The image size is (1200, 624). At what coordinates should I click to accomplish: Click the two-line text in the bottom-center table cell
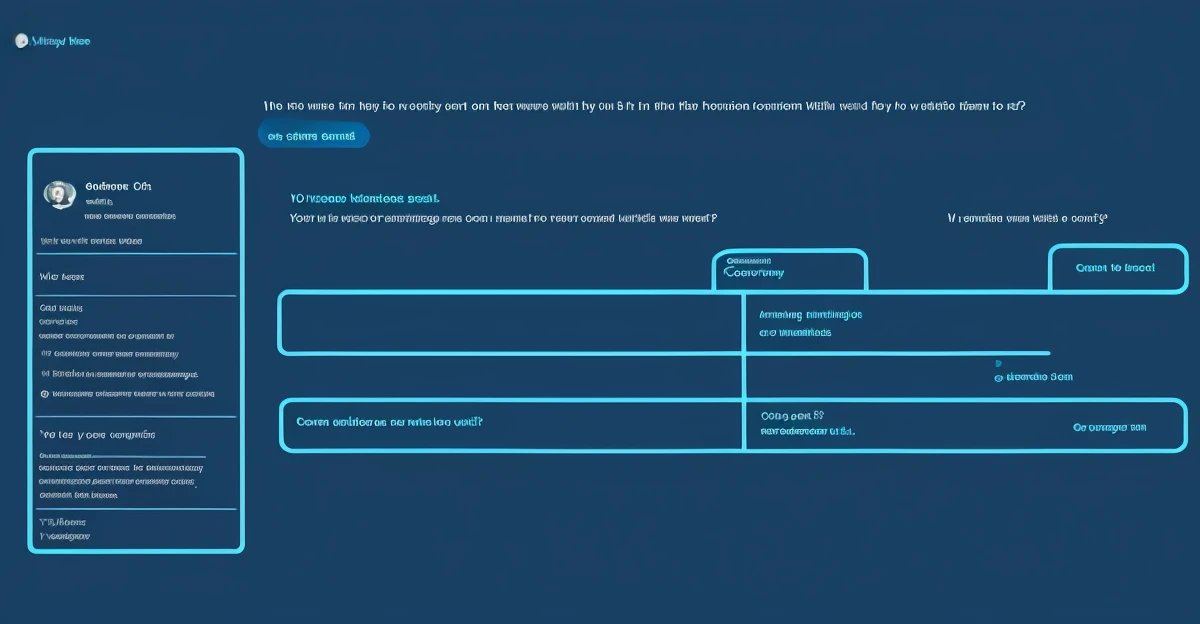(x=807, y=423)
